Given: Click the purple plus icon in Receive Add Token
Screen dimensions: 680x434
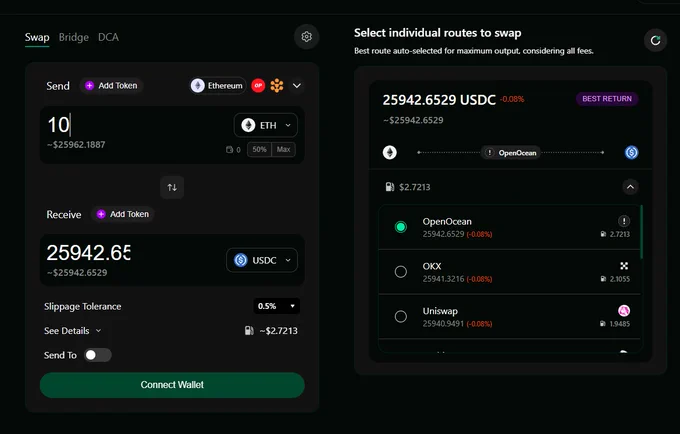Looking at the screenshot, I should (101, 214).
